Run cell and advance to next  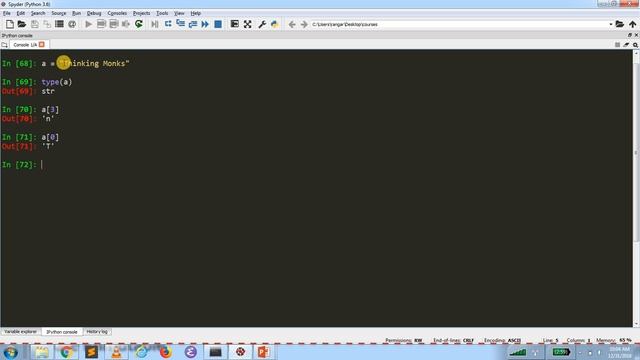pyautogui.click(x=113, y=24)
